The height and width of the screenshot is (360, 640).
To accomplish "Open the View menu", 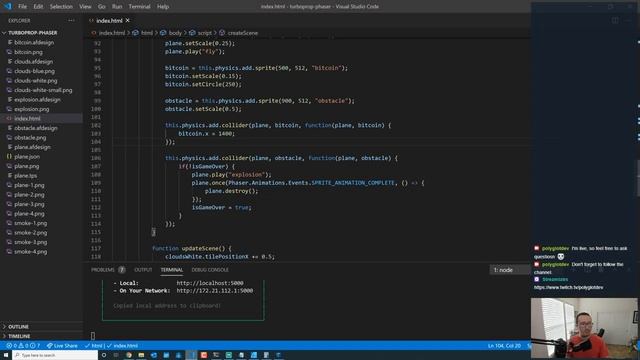I will pyautogui.click(x=85, y=7).
